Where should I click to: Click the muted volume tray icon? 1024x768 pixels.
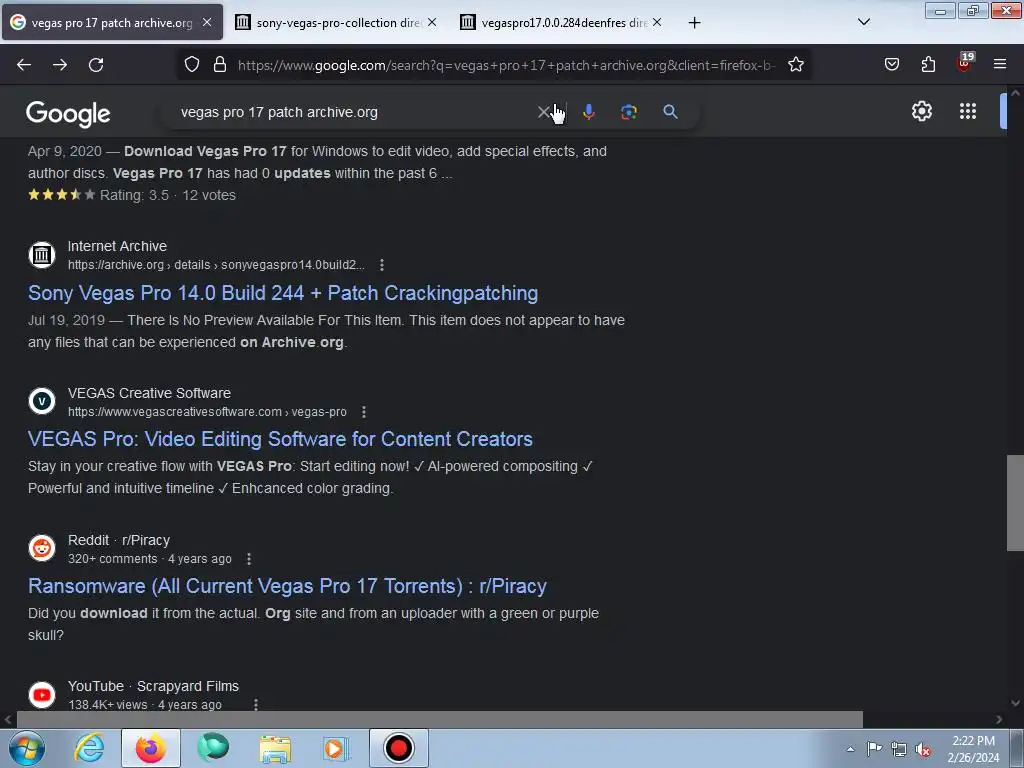tap(923, 749)
